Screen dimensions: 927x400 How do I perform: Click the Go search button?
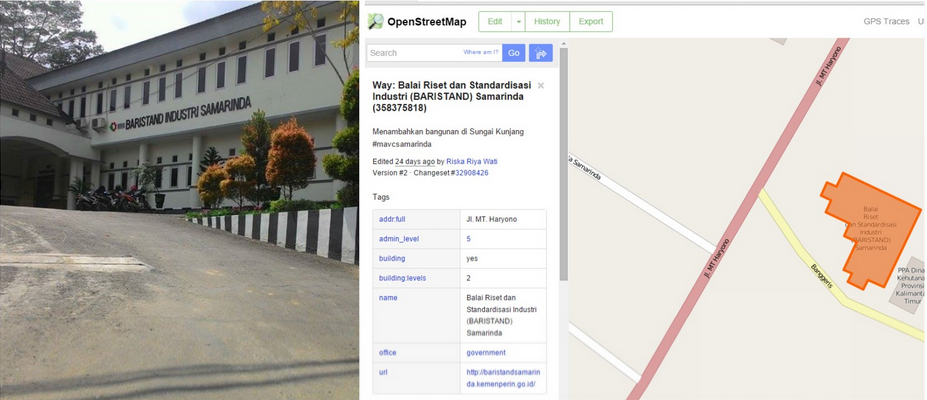[514, 53]
